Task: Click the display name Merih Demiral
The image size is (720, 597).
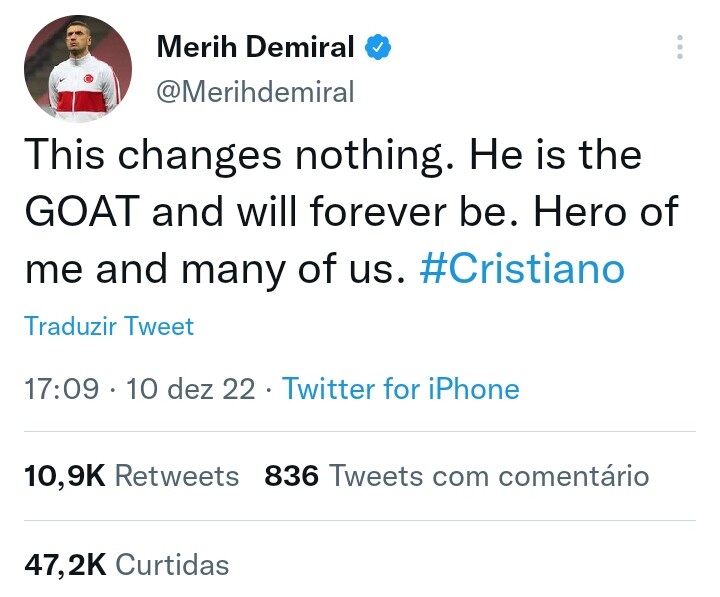Action: [255, 46]
